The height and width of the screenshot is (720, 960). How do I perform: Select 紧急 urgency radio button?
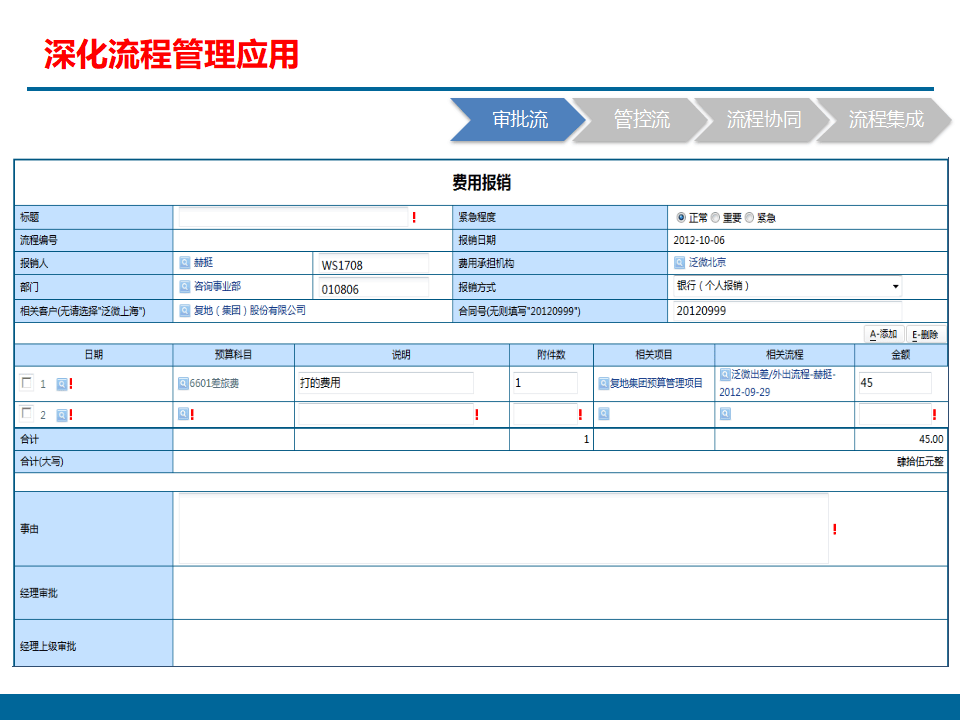749,217
